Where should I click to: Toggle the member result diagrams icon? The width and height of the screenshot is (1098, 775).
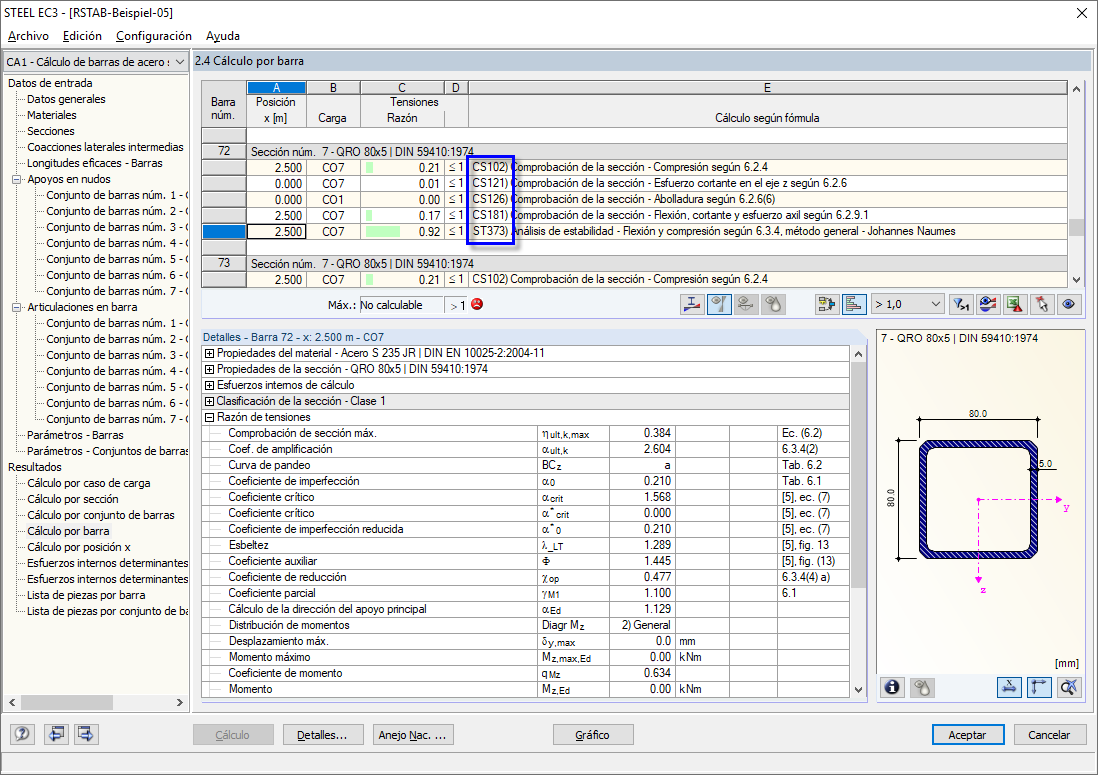[x=719, y=305]
